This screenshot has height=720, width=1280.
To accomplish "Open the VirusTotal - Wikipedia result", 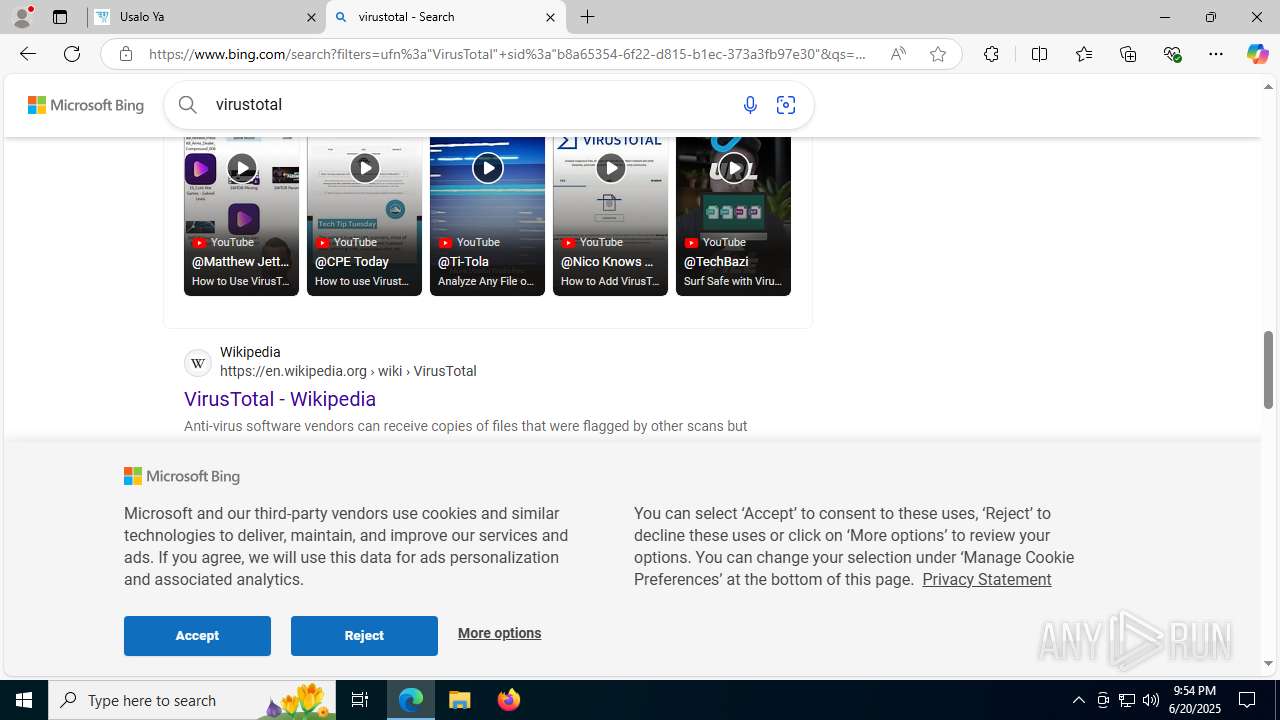I will pos(280,399).
